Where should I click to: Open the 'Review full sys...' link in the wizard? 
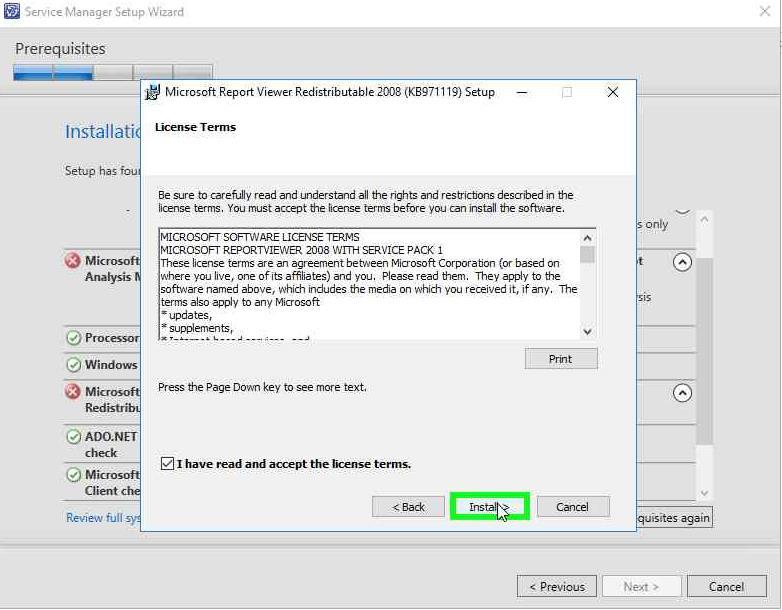103,518
